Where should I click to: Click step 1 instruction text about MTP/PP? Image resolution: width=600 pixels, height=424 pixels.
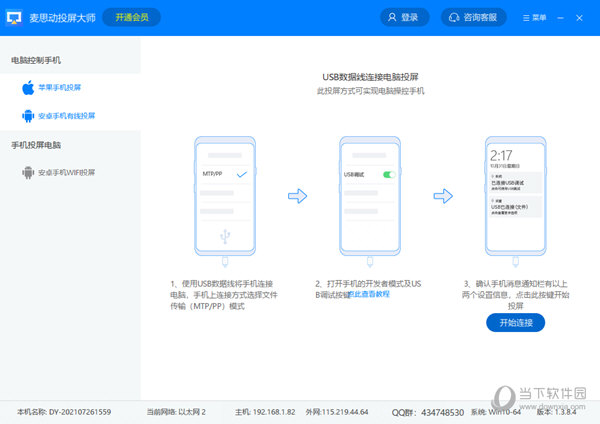tap(224, 295)
